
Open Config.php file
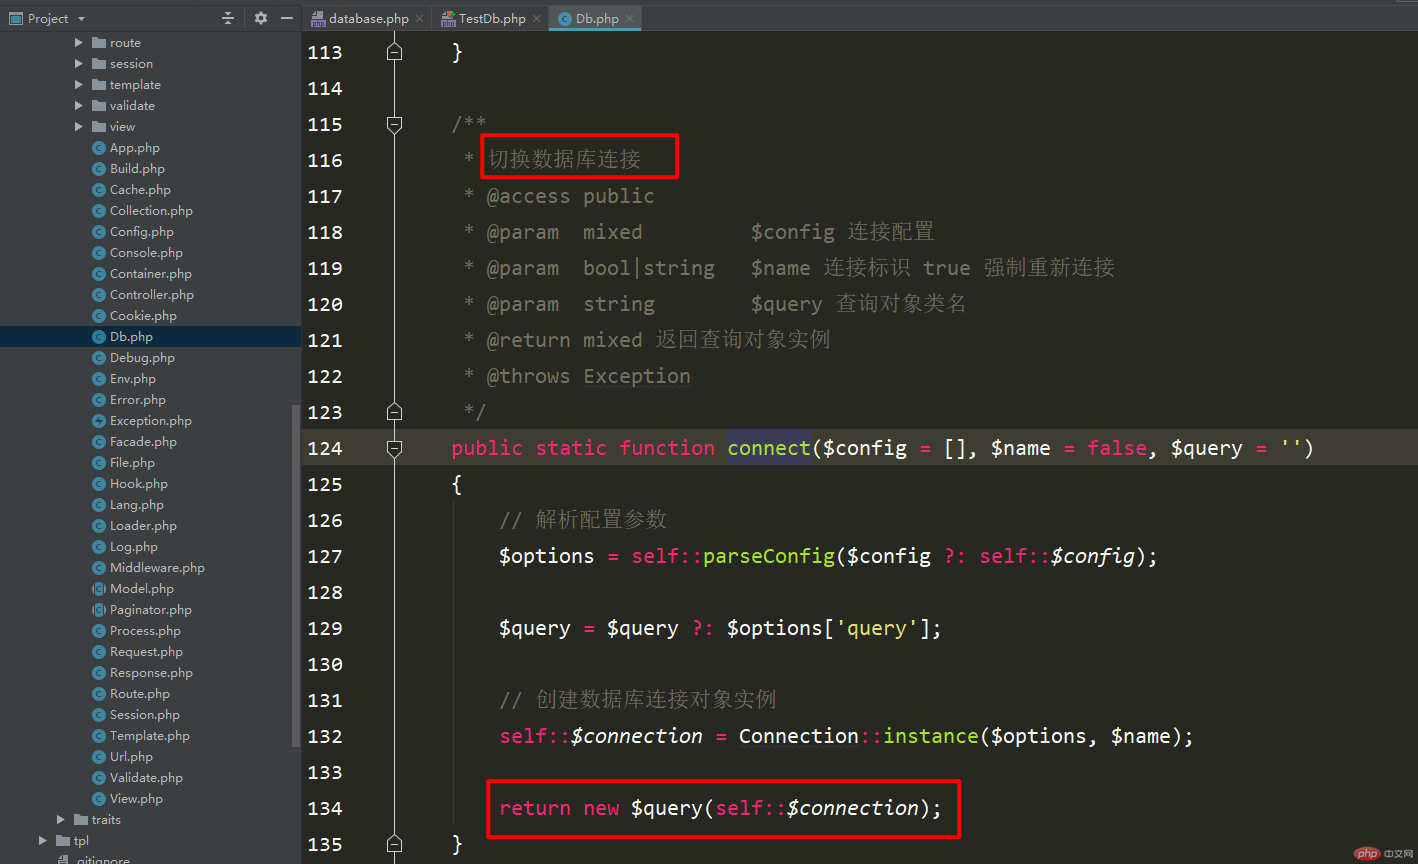tap(142, 232)
